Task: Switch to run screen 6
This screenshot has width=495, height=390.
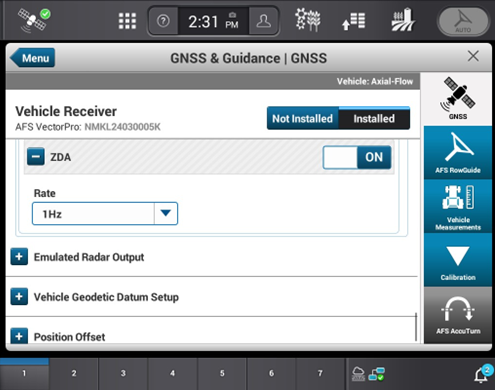Action: pos(271,374)
